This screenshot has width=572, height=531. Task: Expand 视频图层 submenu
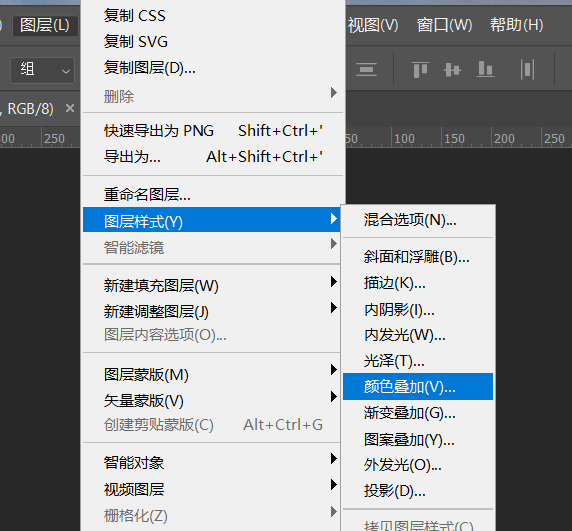[212, 489]
